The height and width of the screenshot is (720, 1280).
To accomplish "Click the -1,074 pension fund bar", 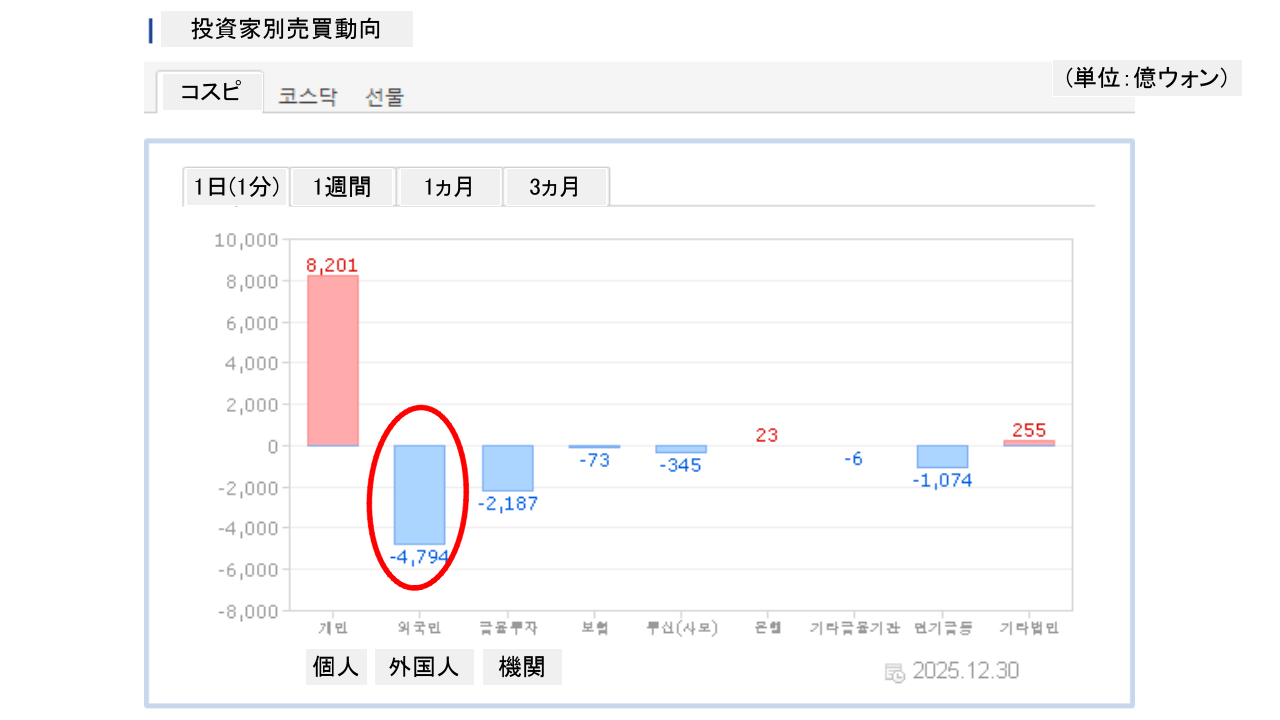I will point(942,457).
